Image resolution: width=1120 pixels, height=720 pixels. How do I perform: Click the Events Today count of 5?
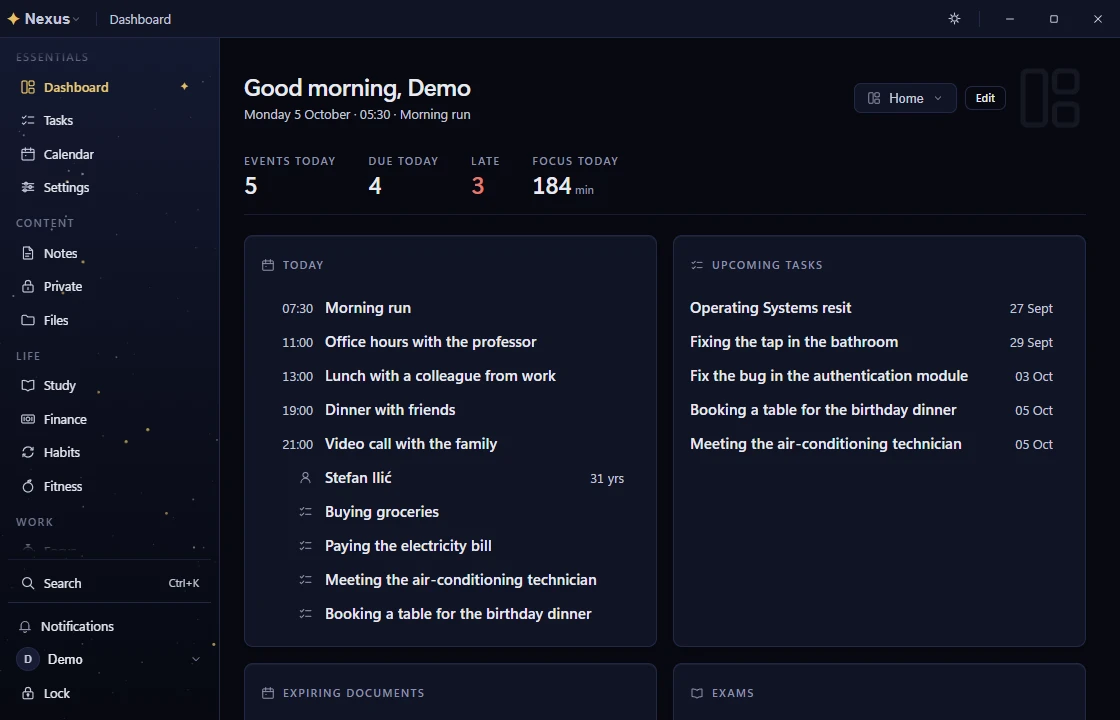click(x=251, y=186)
